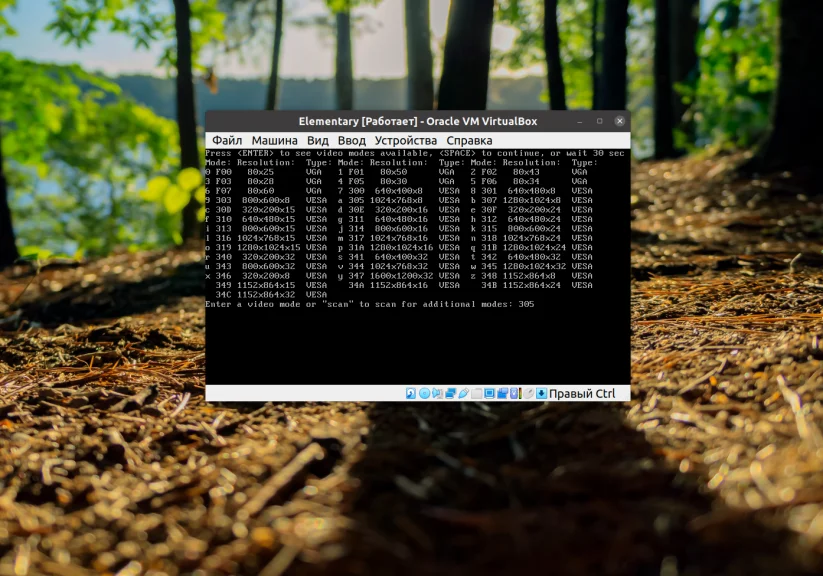The height and width of the screenshot is (576, 823).
Task: Click the video recording icon in status bar
Action: tap(502, 393)
